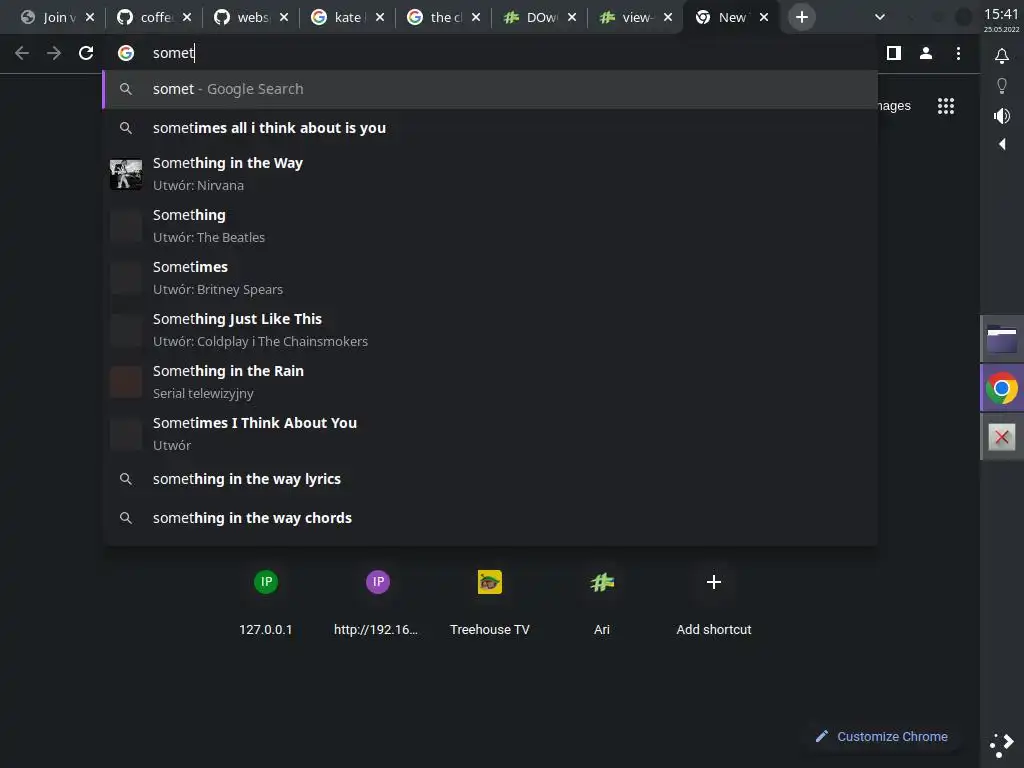Open the profile avatar menu
This screenshot has width=1024, height=768.
925,53
